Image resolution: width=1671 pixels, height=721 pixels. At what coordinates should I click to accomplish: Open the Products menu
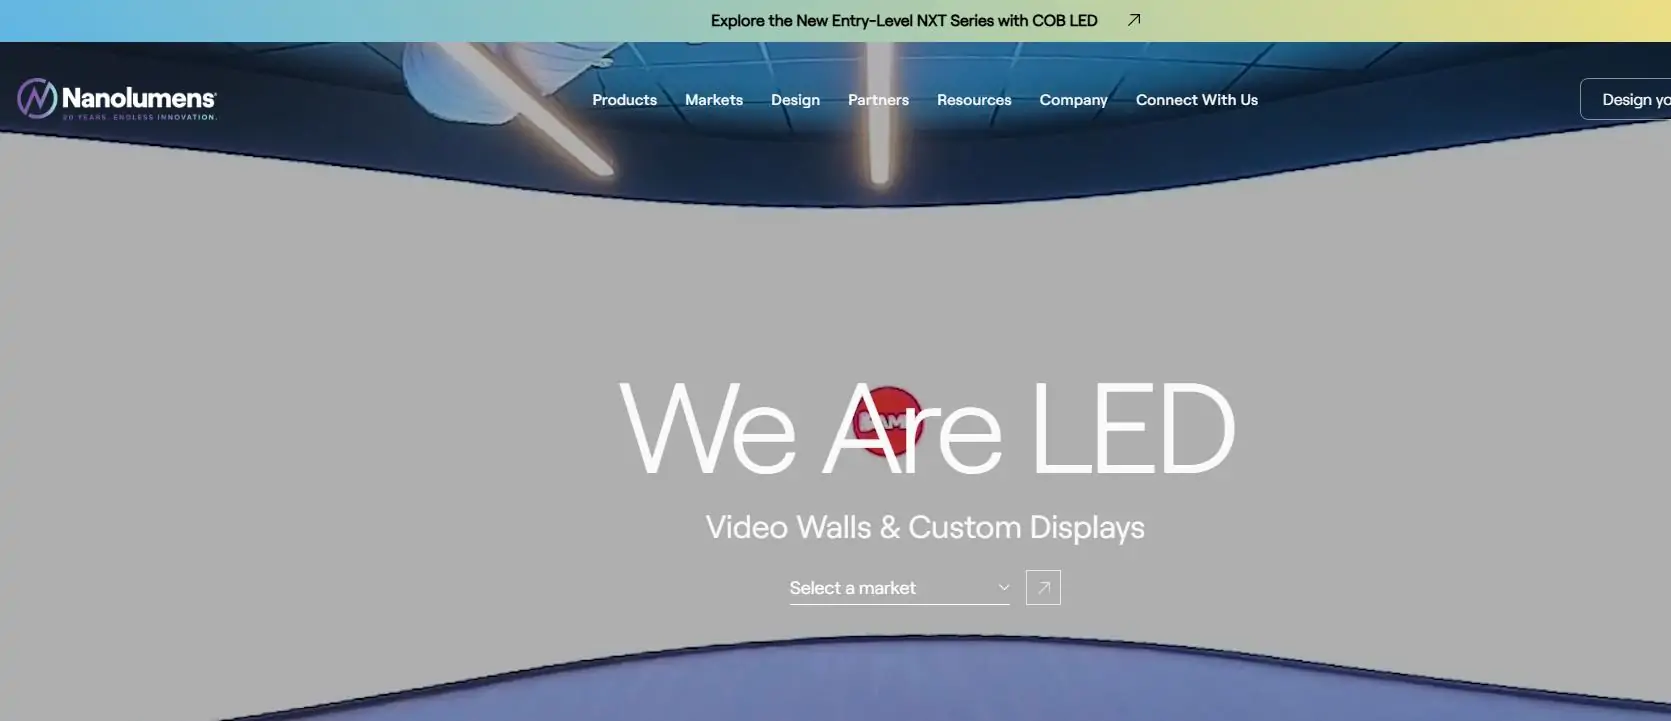[624, 100]
